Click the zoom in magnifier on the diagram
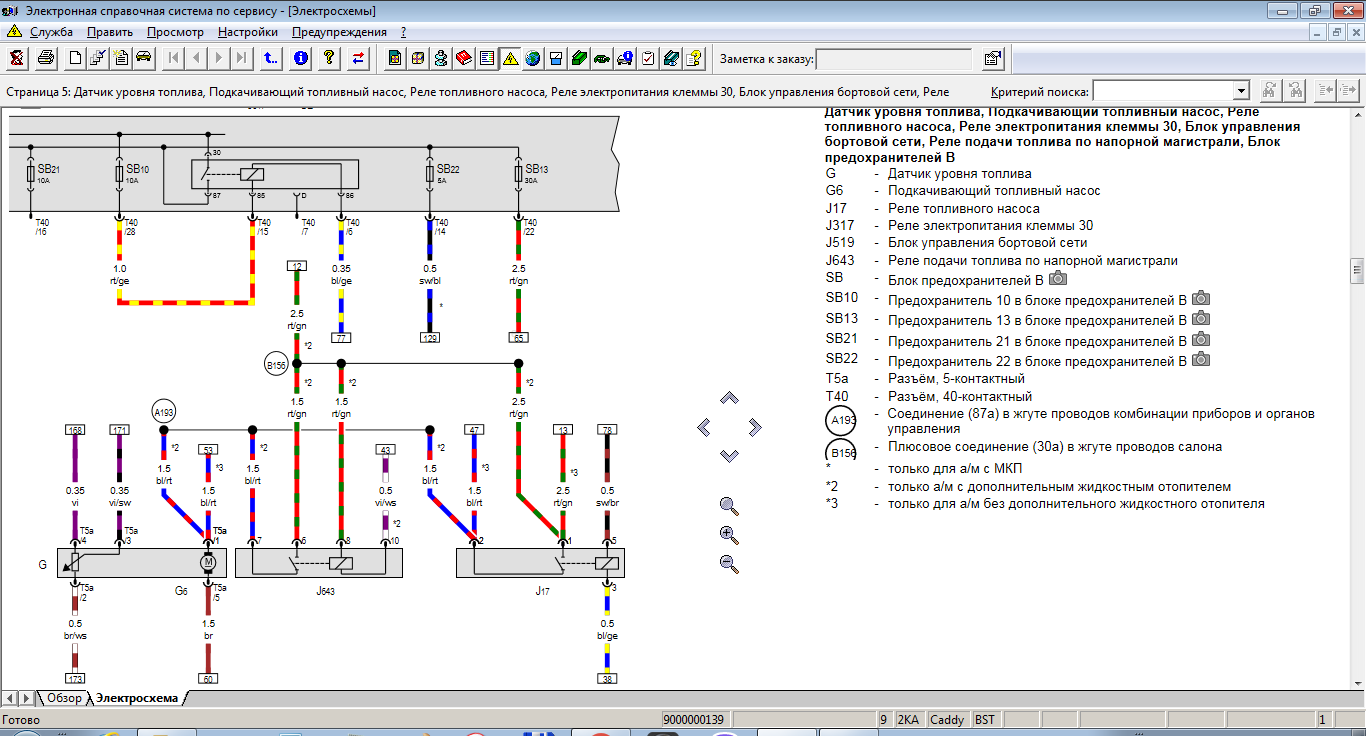Viewport: 1366px width, 736px height. [x=729, y=535]
